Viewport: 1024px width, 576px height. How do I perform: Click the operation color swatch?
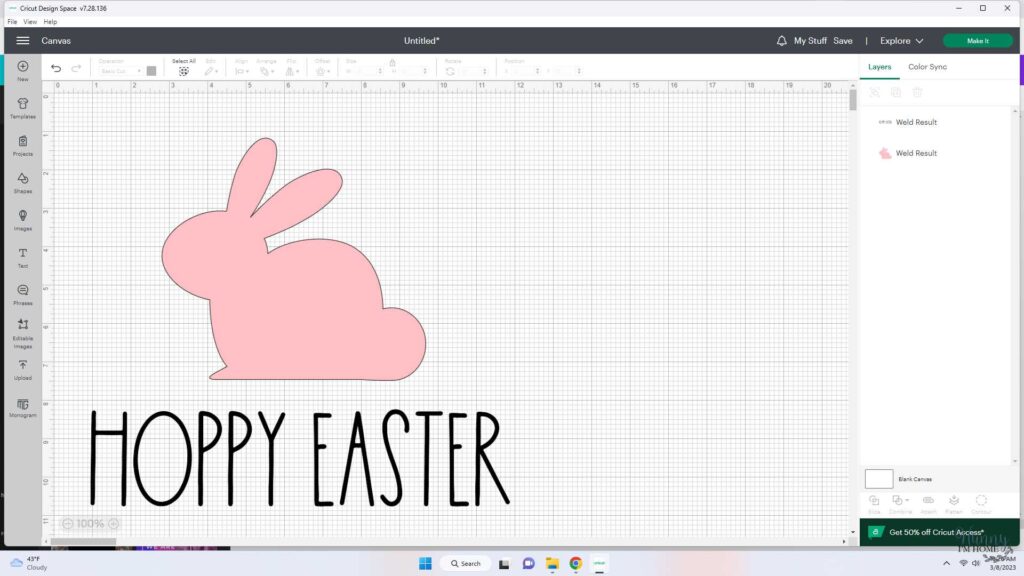click(152, 71)
